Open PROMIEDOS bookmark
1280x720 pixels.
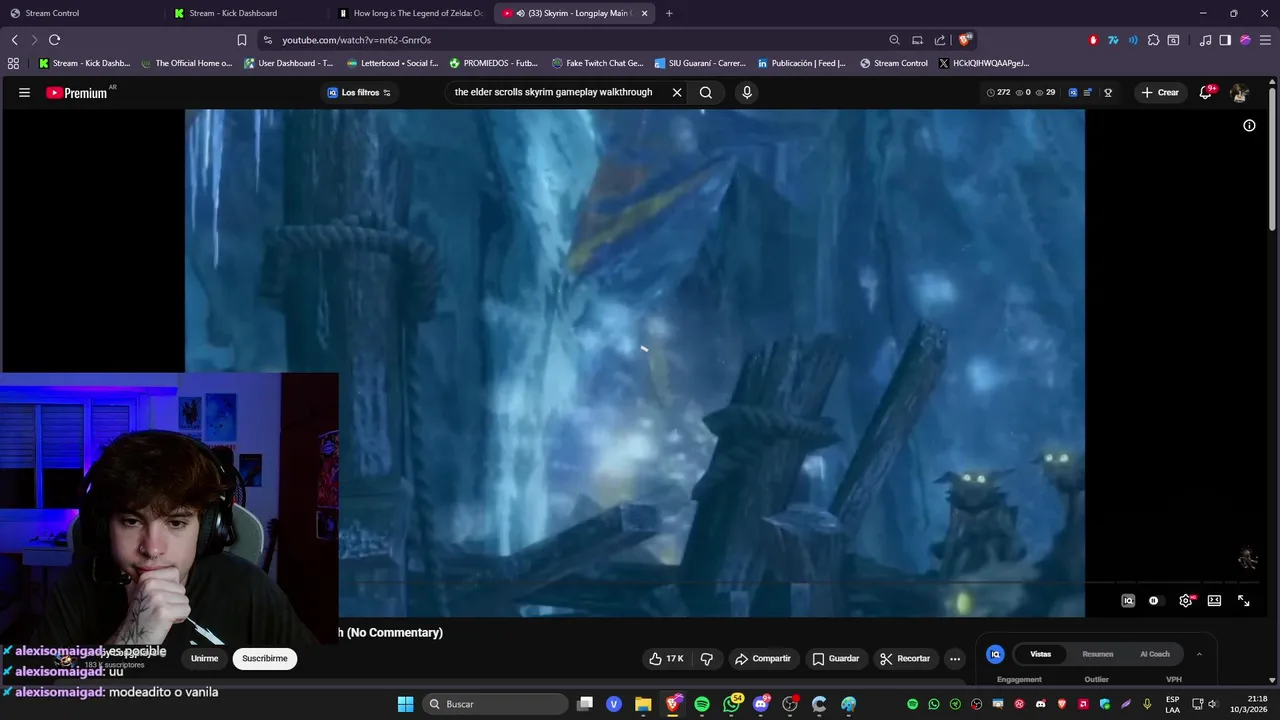[x=494, y=63]
